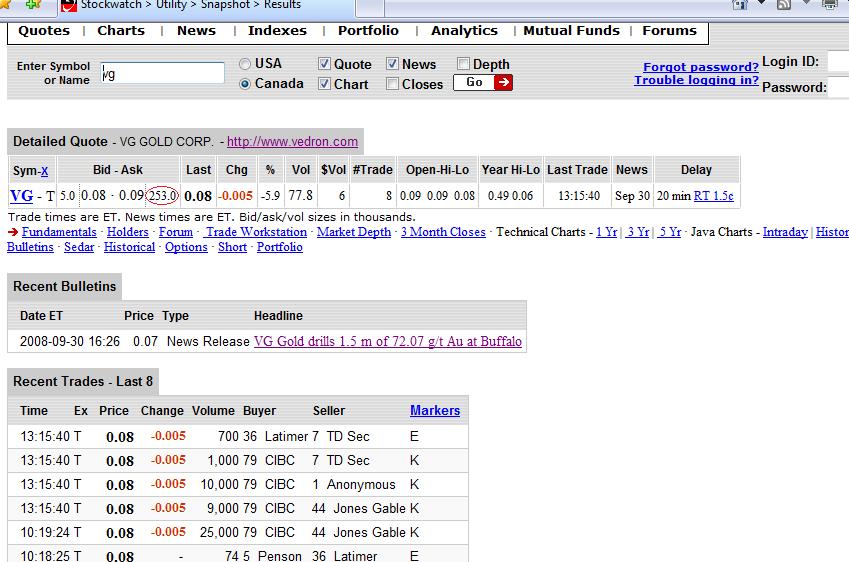This screenshot has height=562, width=849.
Task: Open the Trade Workstation link
Action: (256, 232)
